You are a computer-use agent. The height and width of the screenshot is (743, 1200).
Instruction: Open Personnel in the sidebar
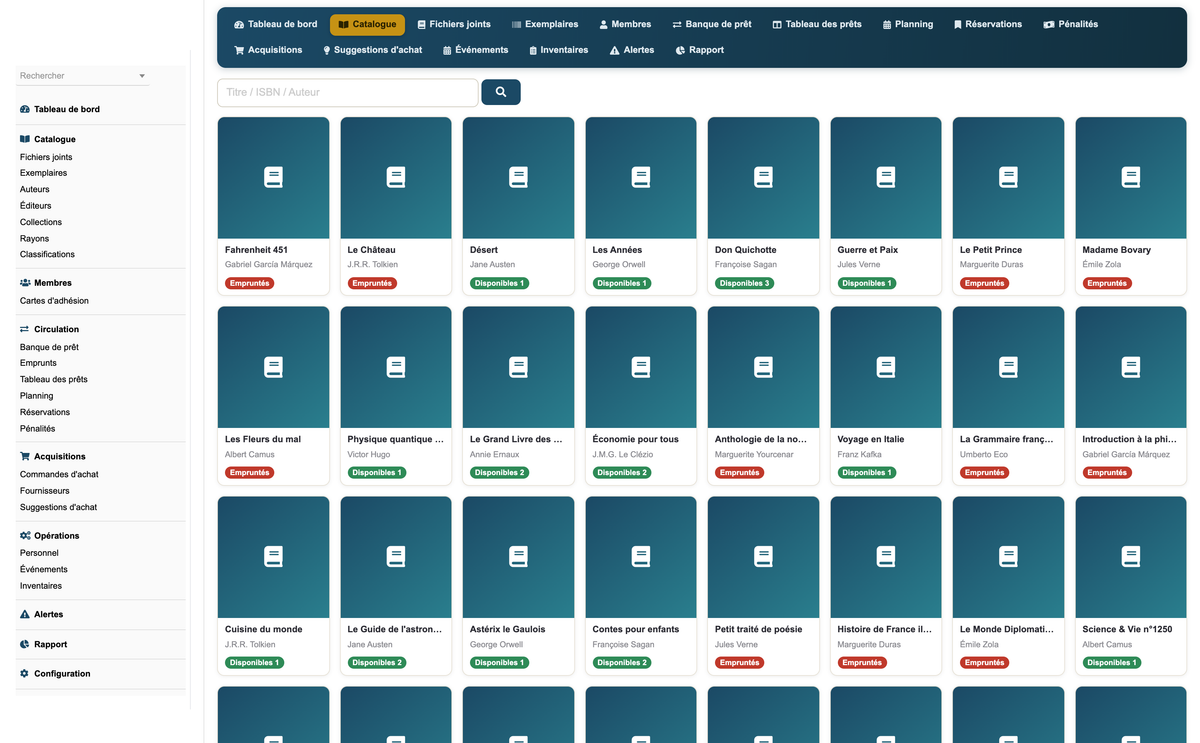[40, 553]
